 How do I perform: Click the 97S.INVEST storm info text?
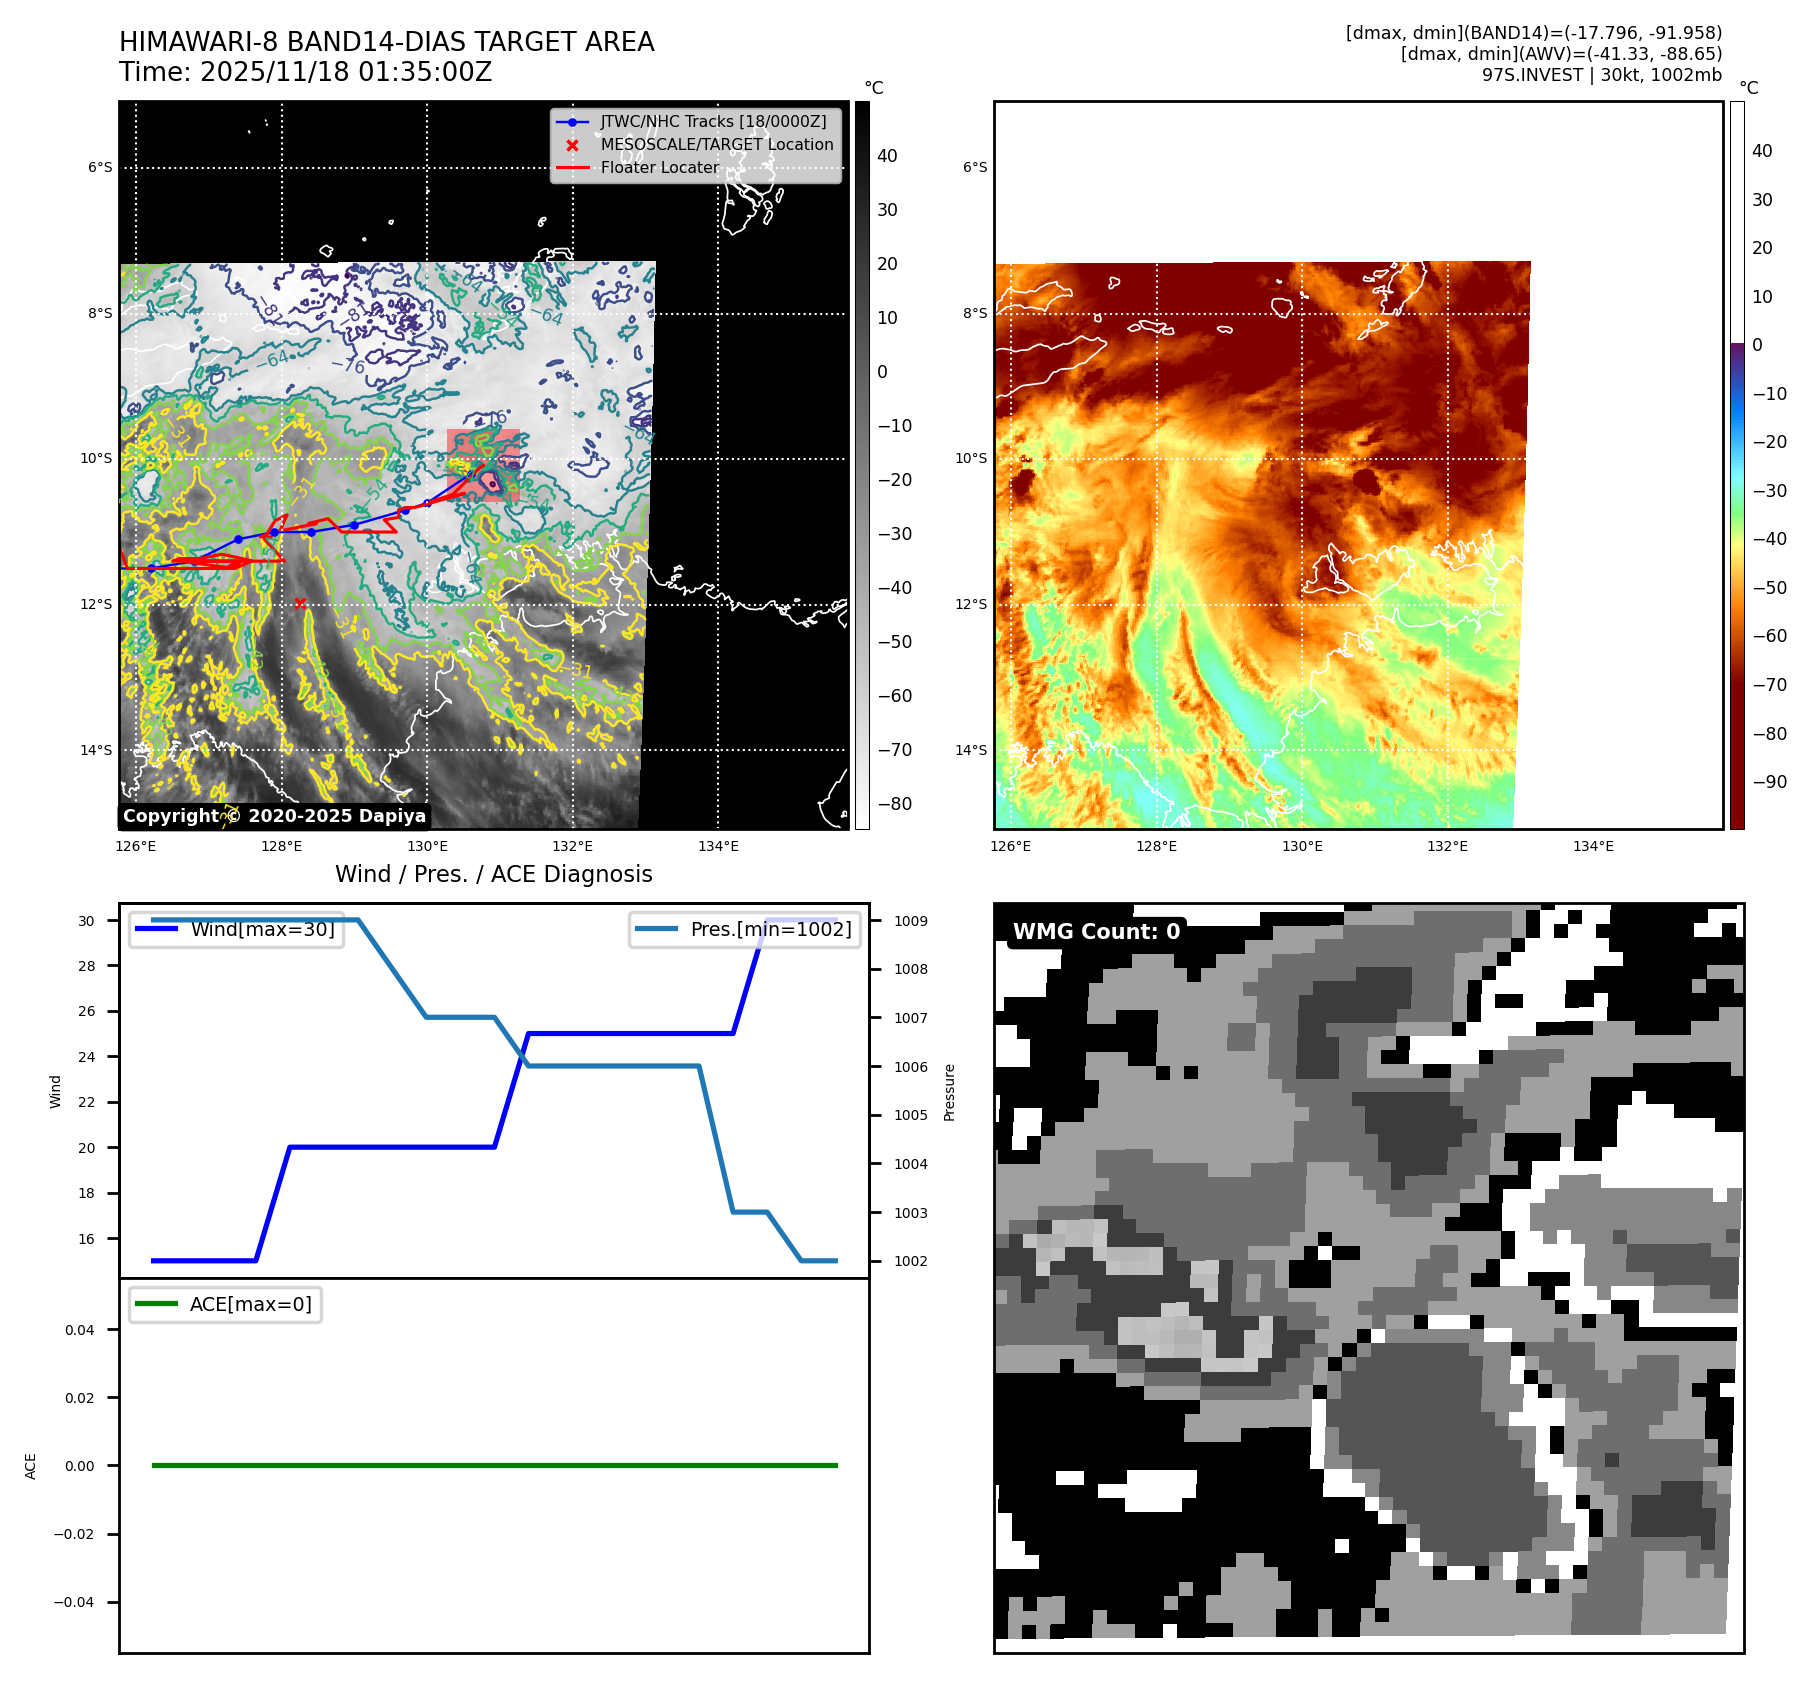coord(1601,75)
